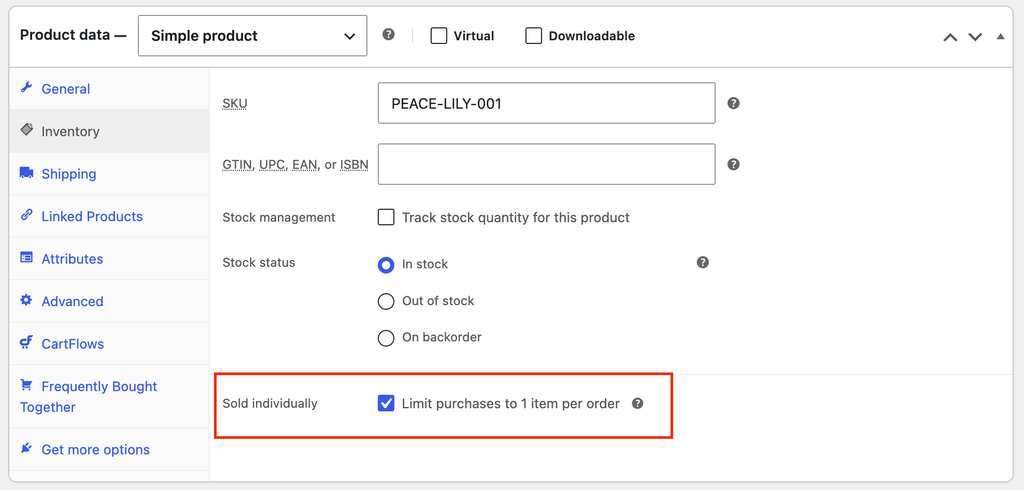
Task: Enable the Virtual checkbox
Action: pos(438,36)
